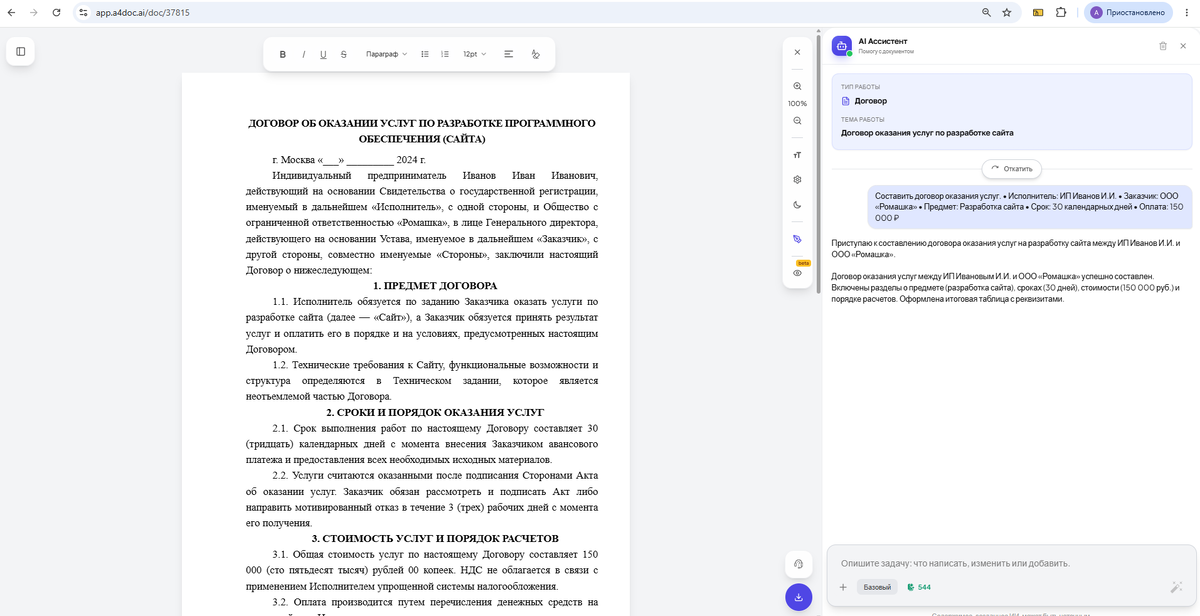Screen dimensions: 1200x616
Task: Toggle underline formatting
Action: [323, 54]
